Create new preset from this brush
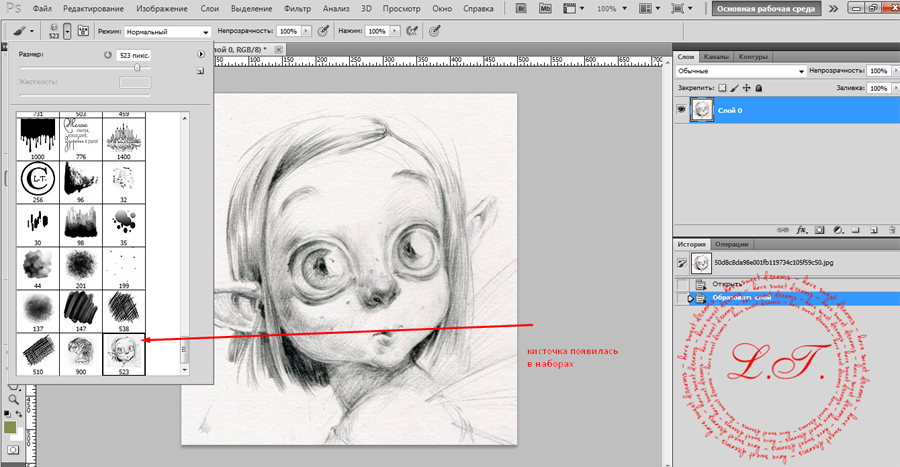Screen dimensions: 900x467 pos(200,71)
